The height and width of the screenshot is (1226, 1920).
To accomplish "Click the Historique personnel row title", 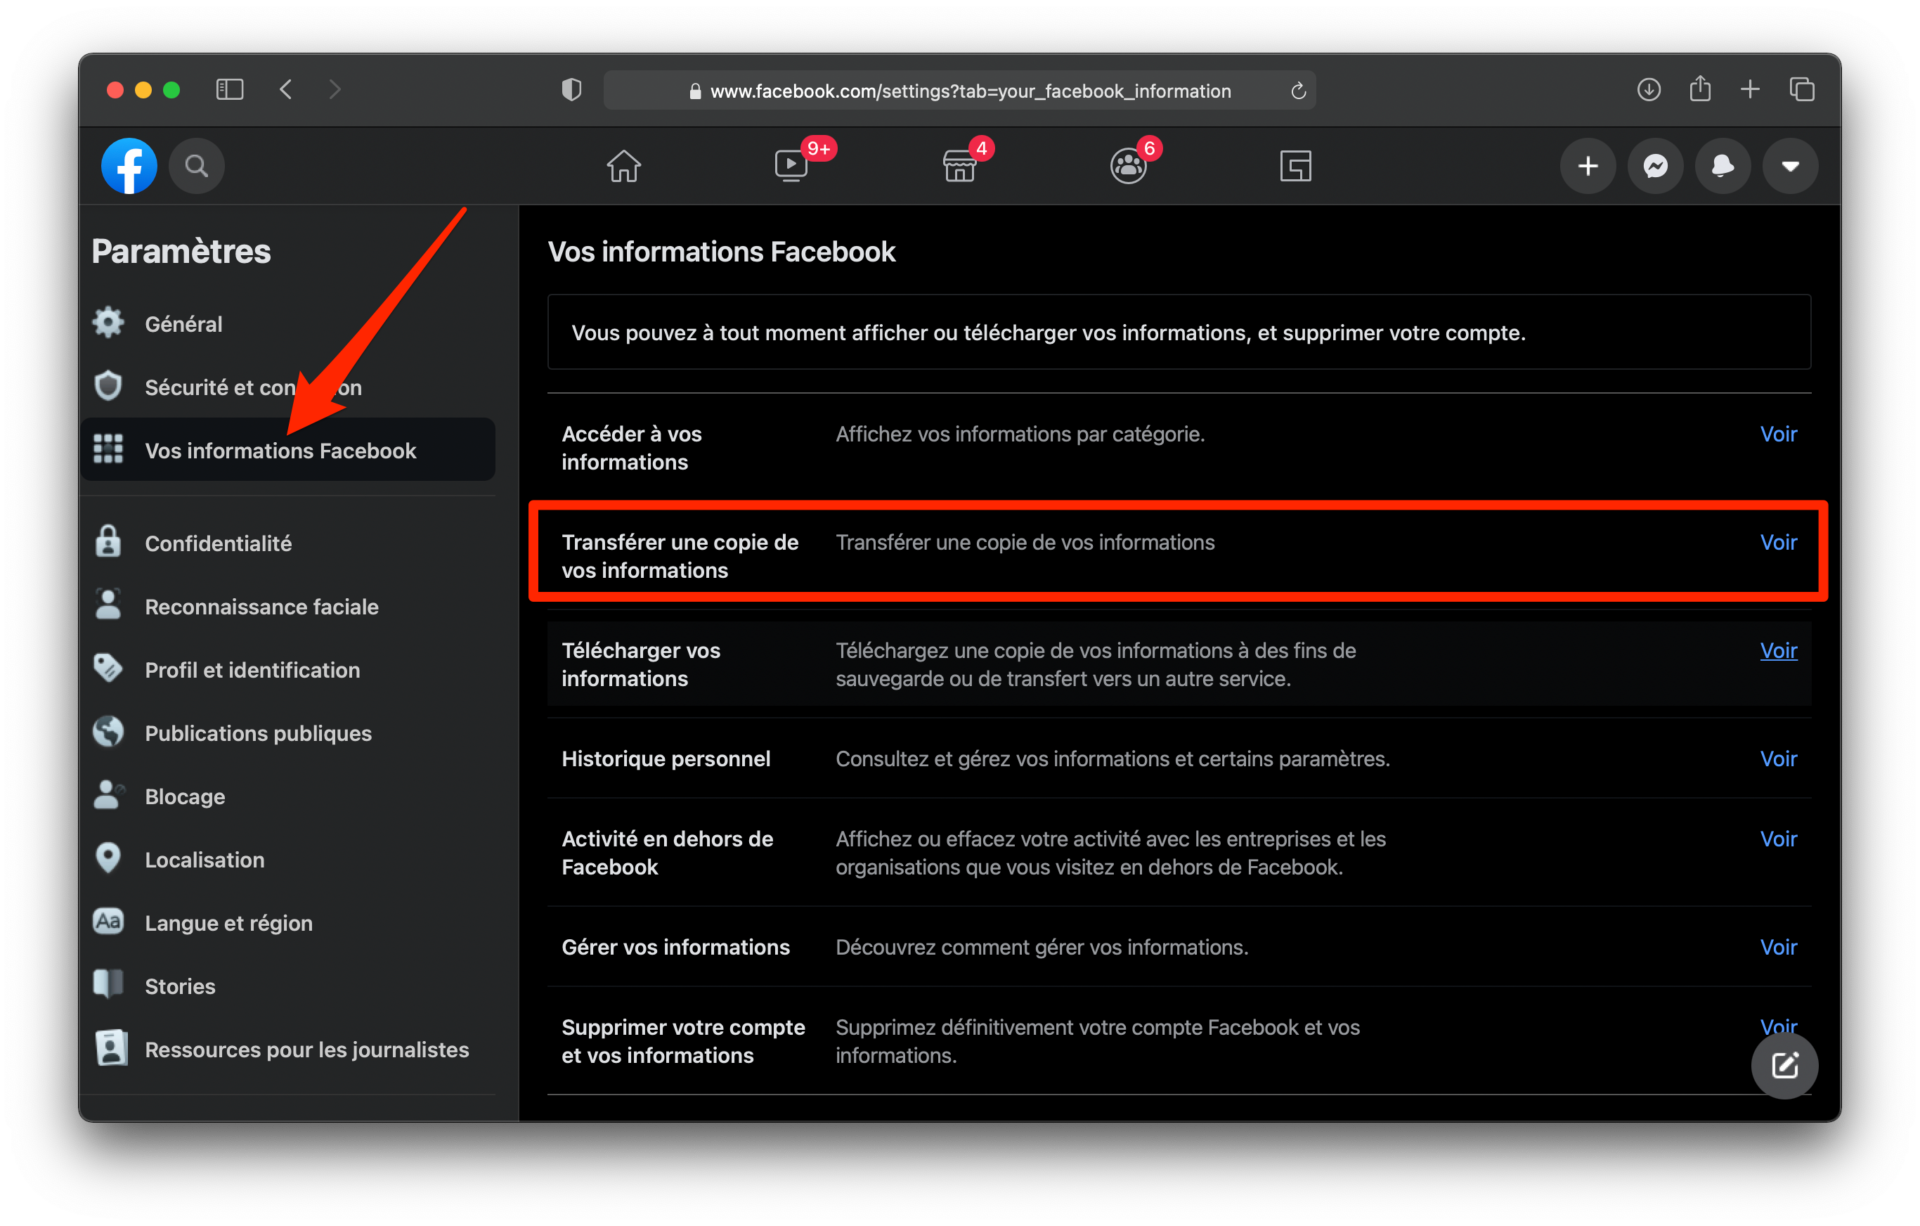I will tap(666, 759).
